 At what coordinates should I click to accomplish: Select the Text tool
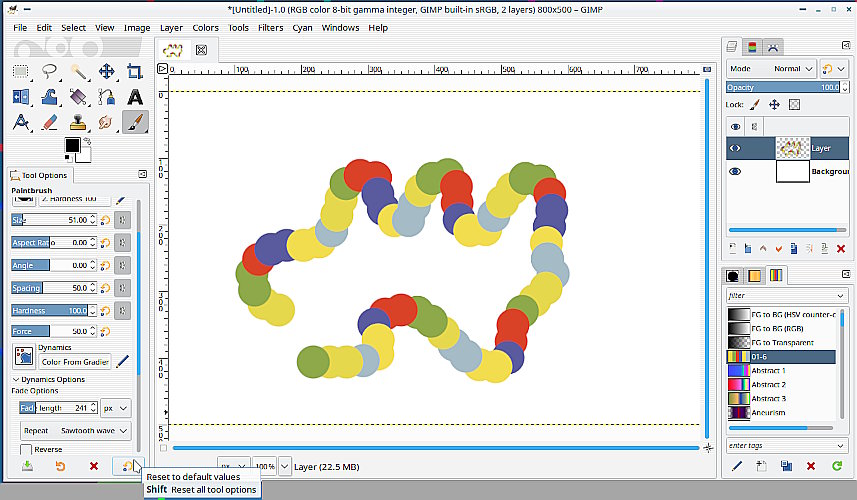(x=21, y=122)
